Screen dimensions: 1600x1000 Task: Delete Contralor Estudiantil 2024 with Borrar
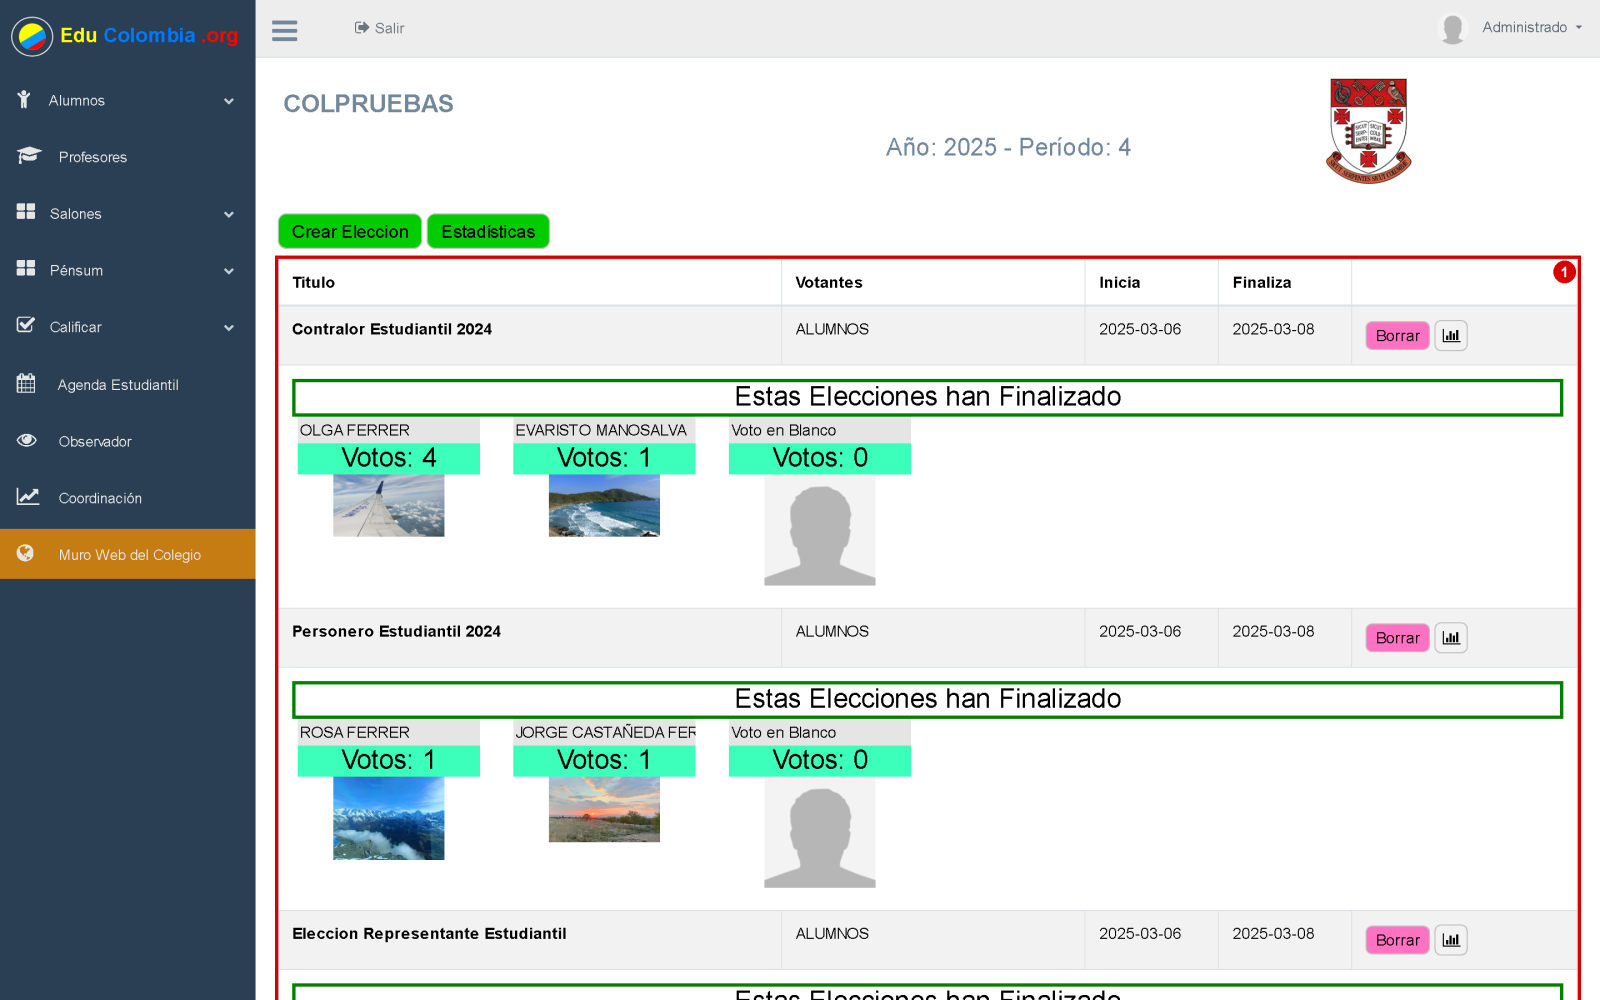pyautogui.click(x=1397, y=336)
